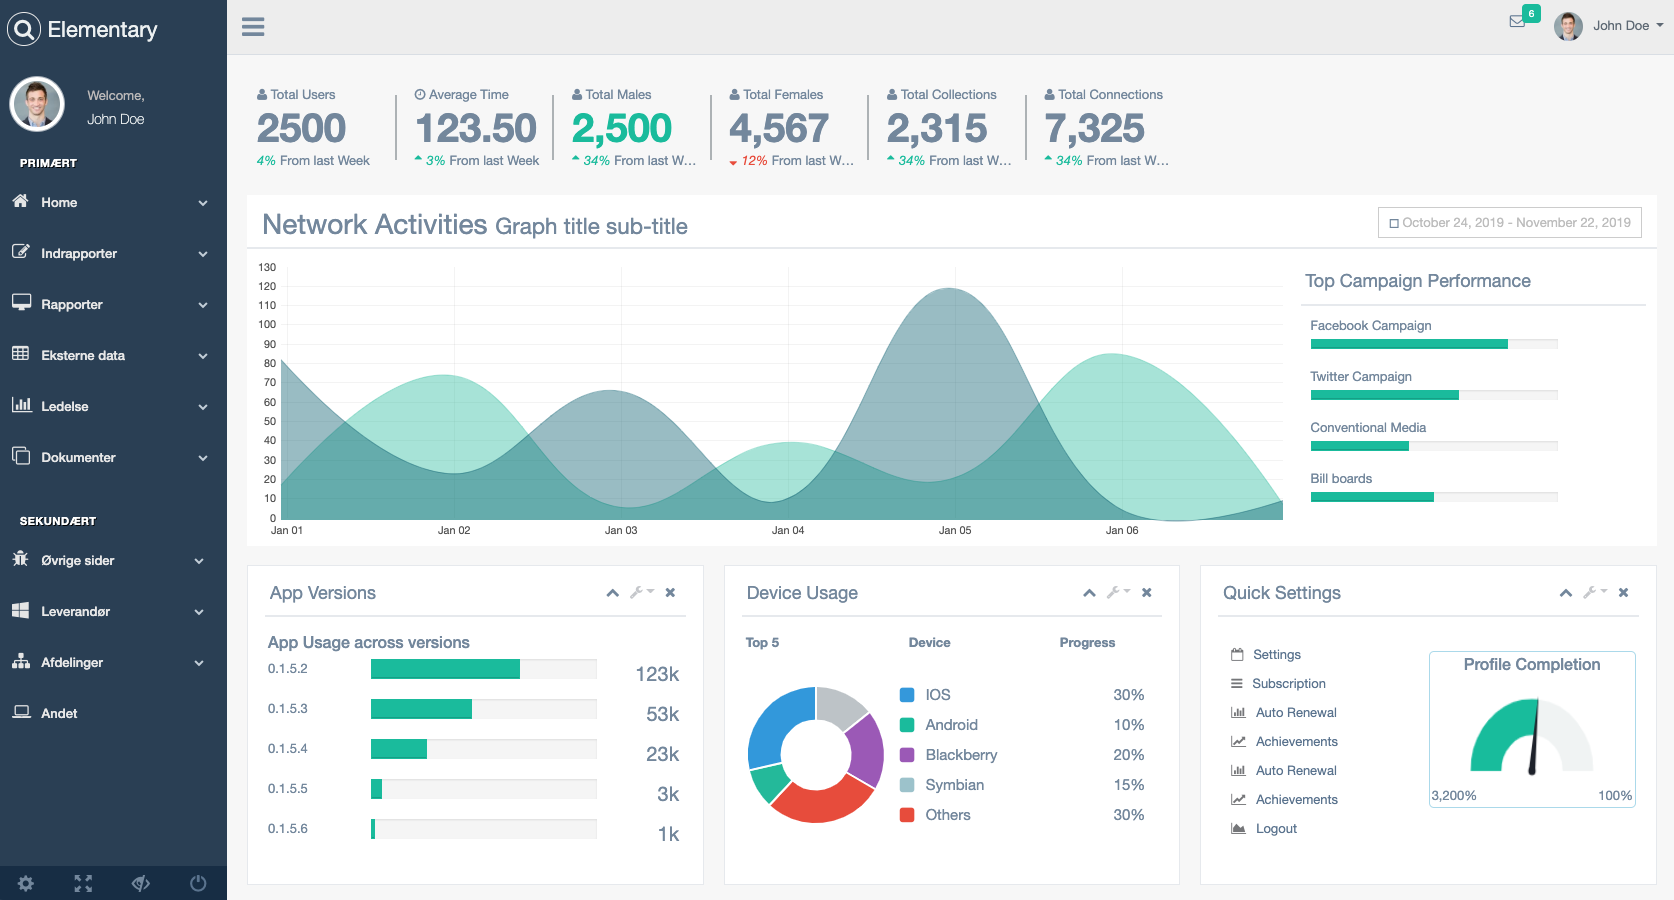Click the Leverandør windows icon
This screenshot has height=900, width=1674.
tap(20, 610)
